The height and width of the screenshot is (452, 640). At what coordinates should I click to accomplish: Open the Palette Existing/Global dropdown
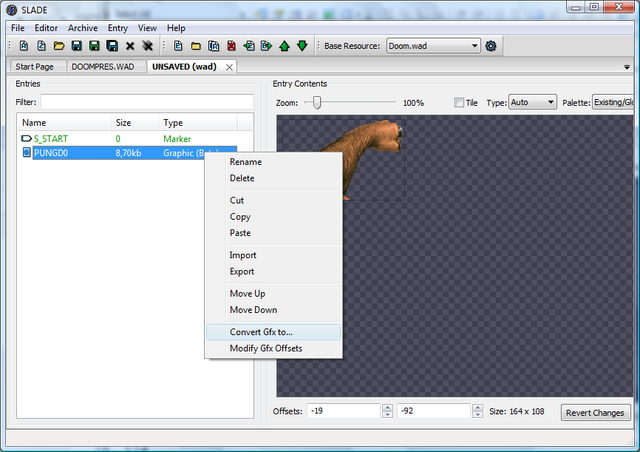tap(613, 102)
